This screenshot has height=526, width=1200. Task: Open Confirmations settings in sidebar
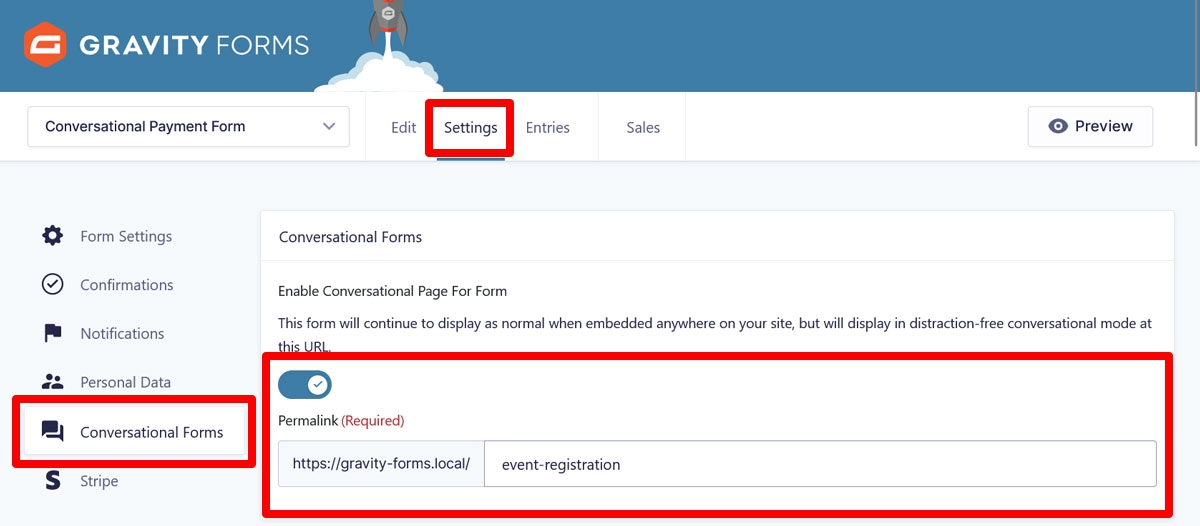pos(128,285)
